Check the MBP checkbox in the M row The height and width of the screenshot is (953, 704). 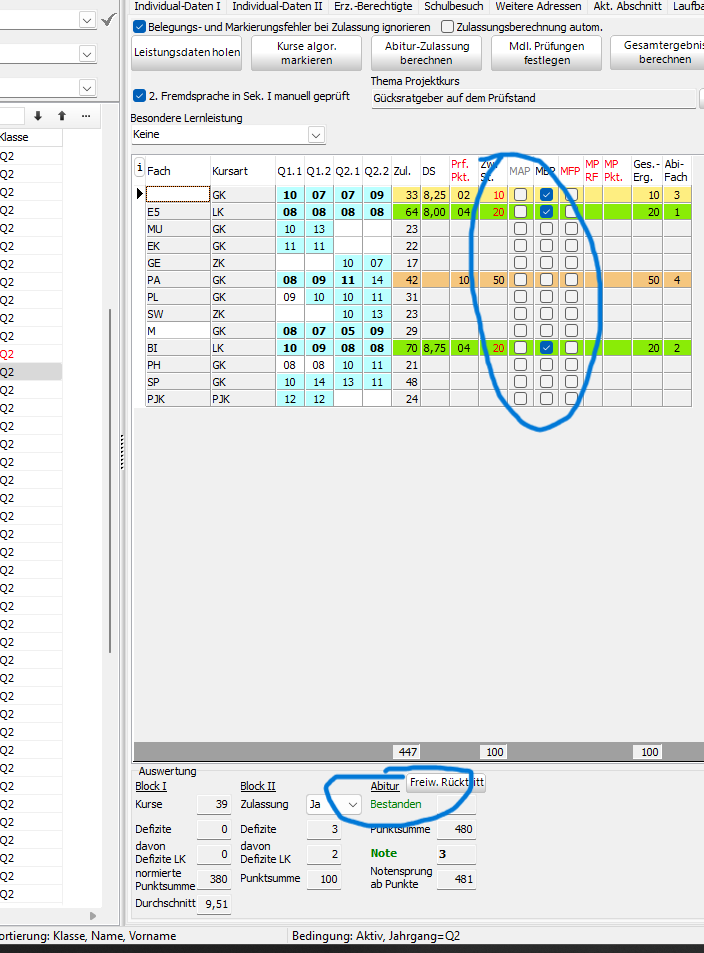coord(547,331)
